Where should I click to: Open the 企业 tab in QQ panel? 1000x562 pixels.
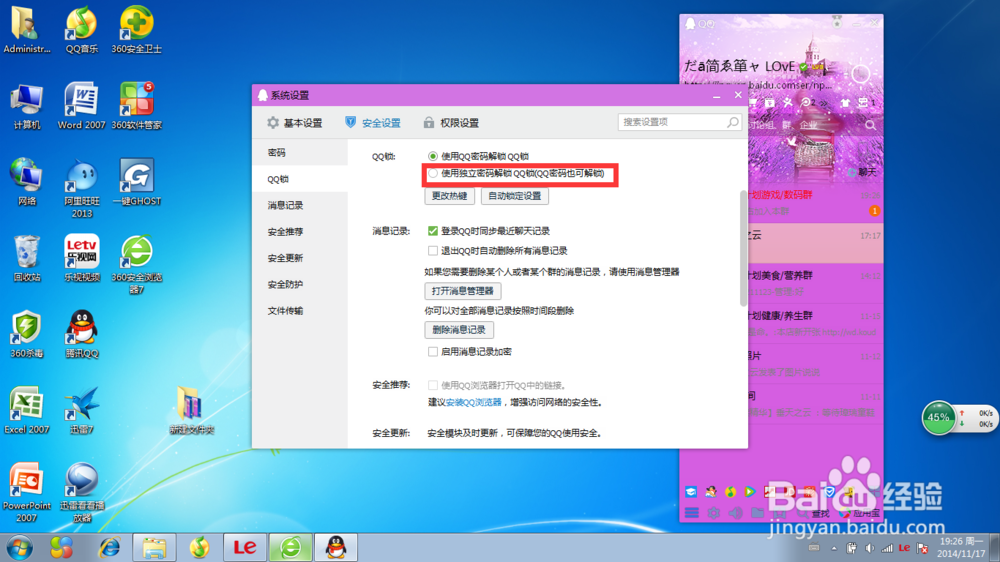(x=809, y=125)
